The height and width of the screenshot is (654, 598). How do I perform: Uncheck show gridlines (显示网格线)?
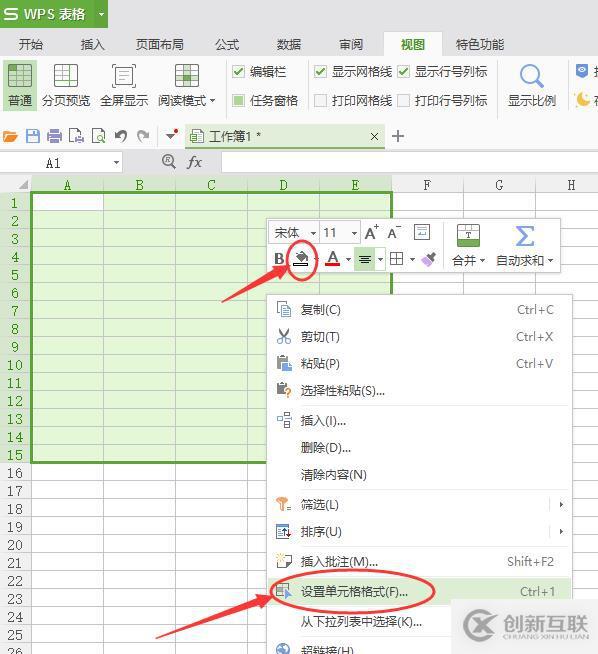tap(320, 72)
